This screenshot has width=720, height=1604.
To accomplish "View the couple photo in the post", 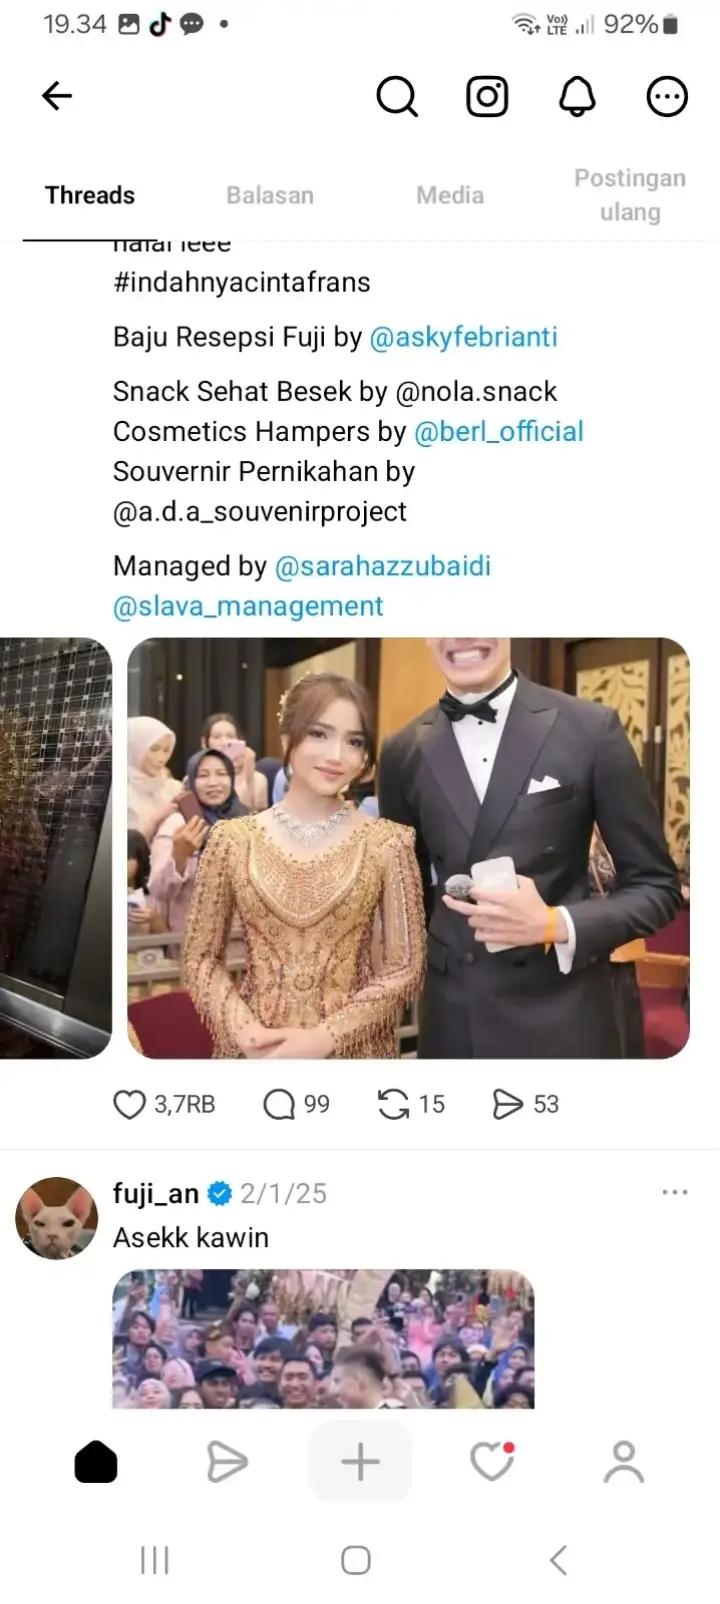I will pos(408,848).
